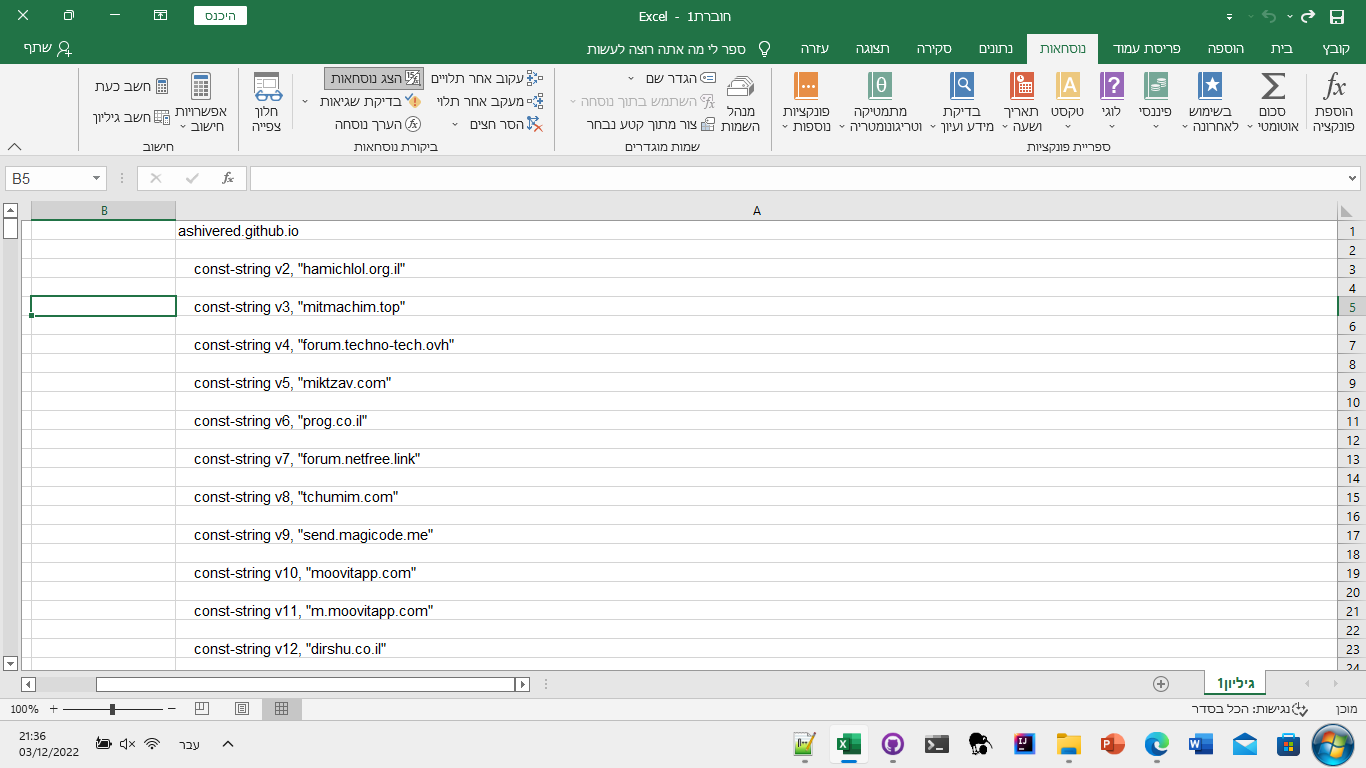Select column A header
1366x768 pixels.
756,211
